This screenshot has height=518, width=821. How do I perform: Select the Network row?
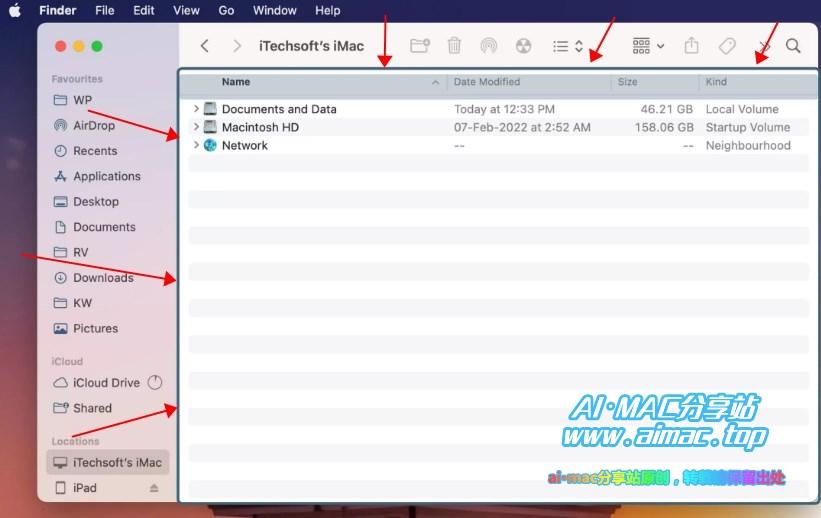(x=498, y=145)
